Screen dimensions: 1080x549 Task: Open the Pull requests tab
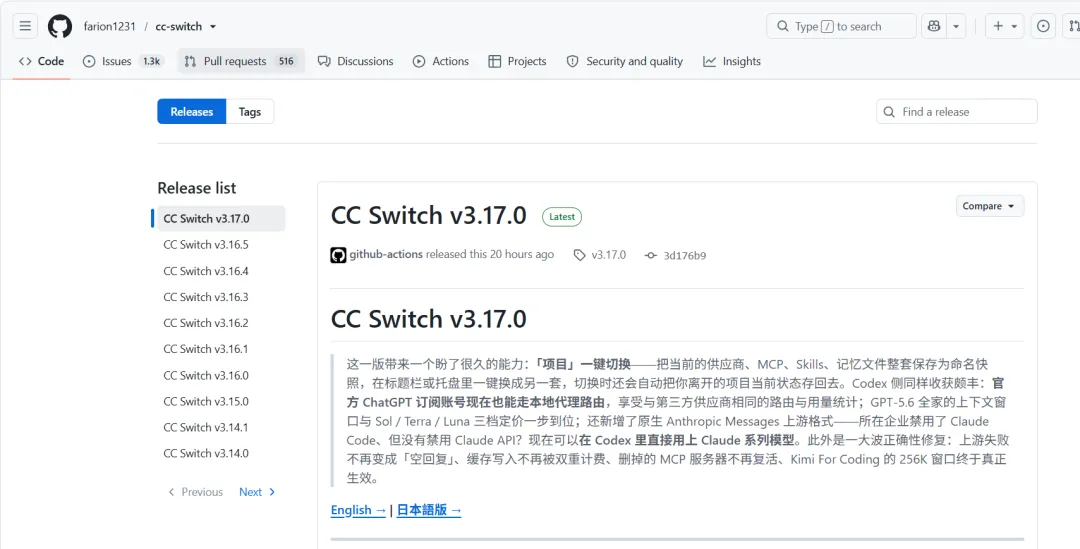pyautogui.click(x=241, y=61)
